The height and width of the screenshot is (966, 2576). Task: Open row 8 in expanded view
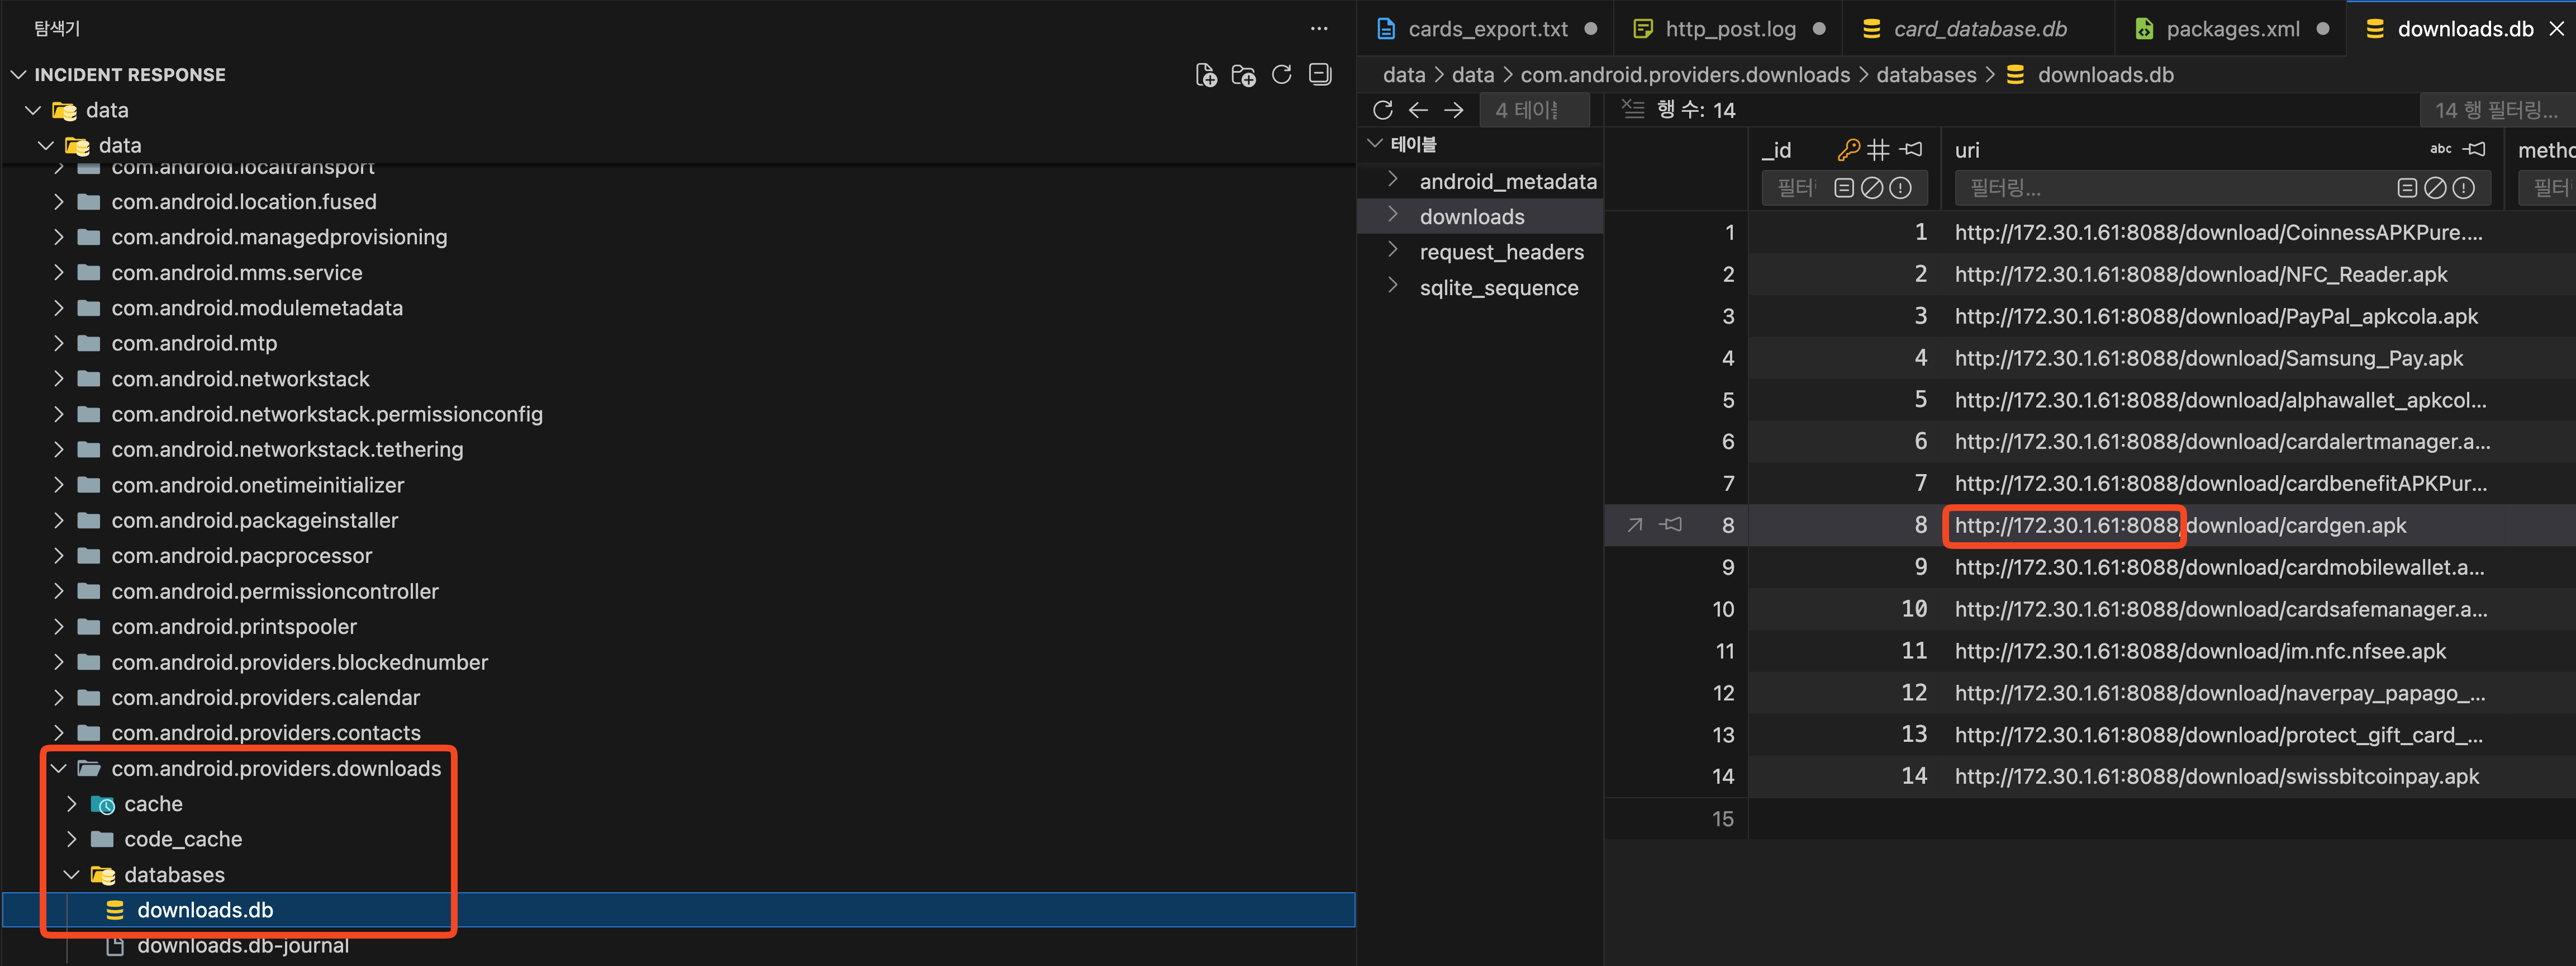pyautogui.click(x=1634, y=525)
